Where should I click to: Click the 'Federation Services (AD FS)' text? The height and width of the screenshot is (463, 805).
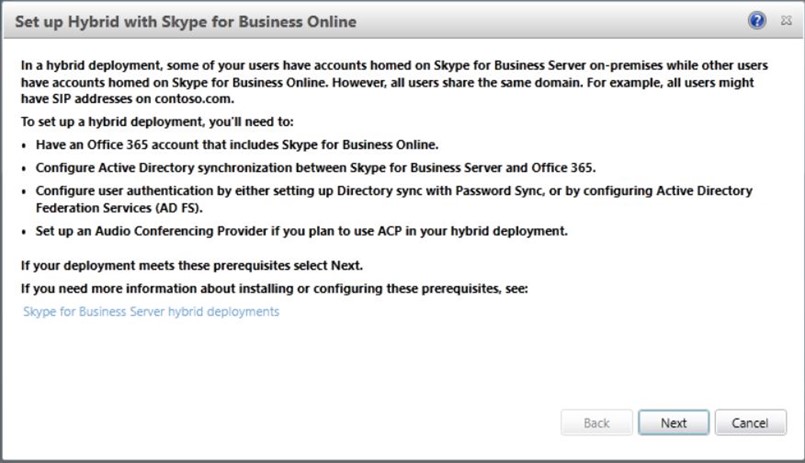[x=119, y=208]
